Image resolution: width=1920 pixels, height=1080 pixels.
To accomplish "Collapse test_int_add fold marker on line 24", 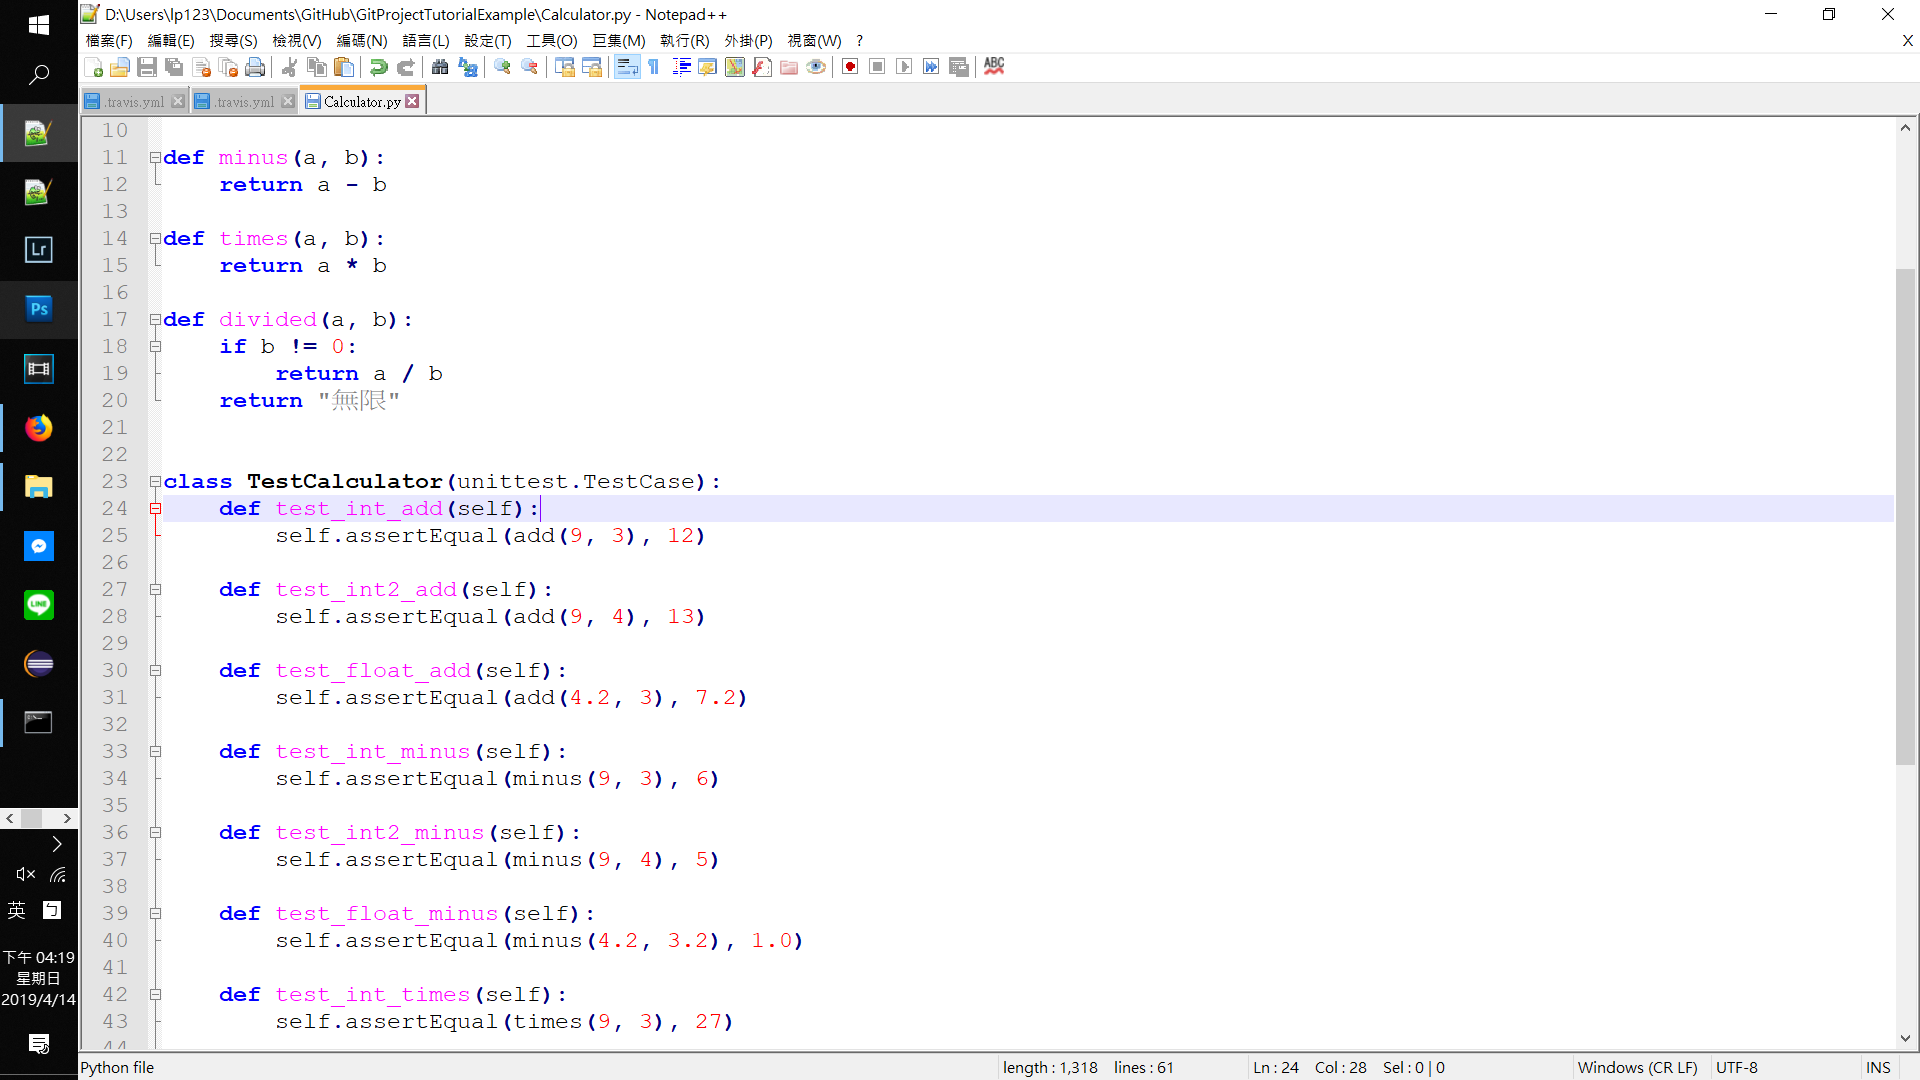I will point(155,509).
